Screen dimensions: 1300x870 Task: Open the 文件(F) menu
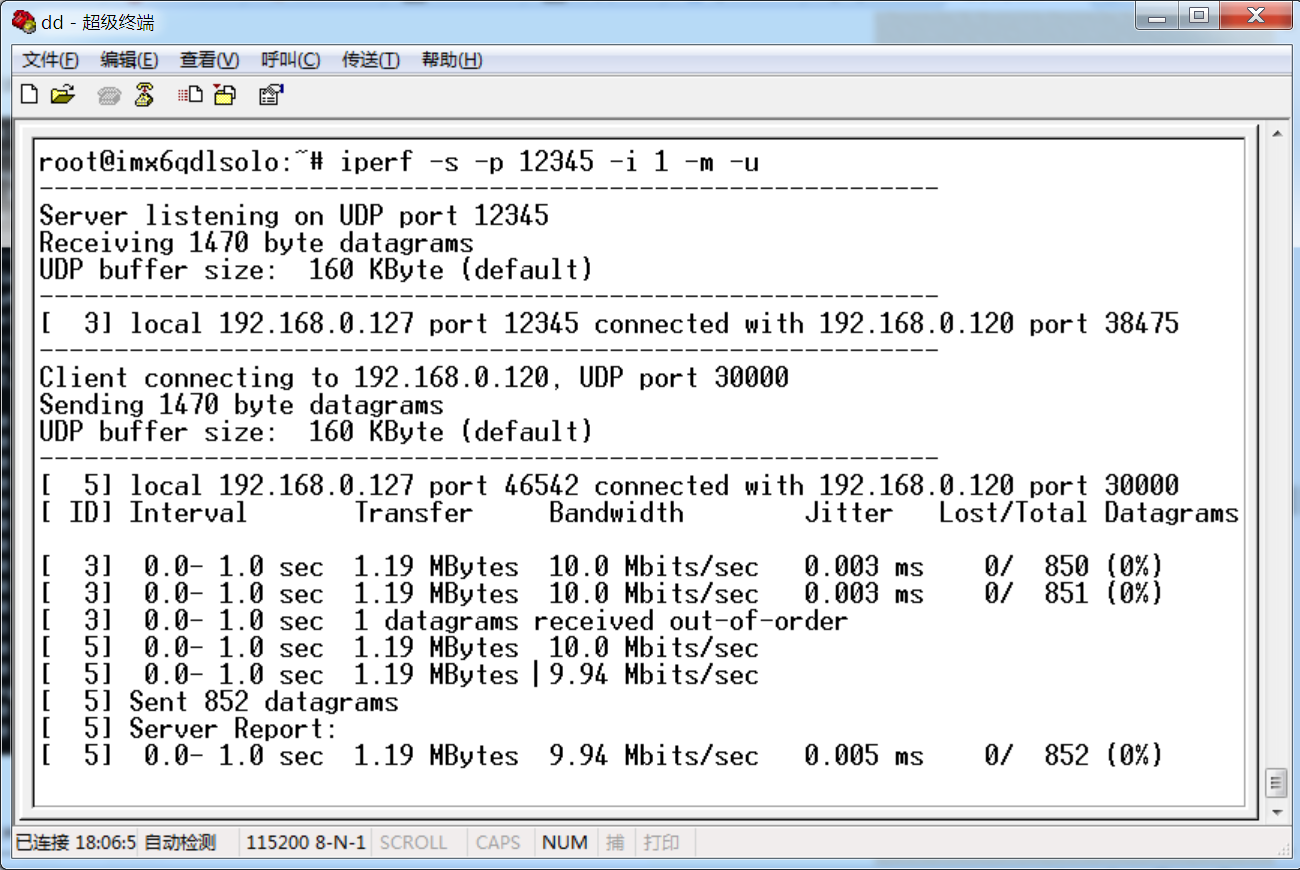(51, 60)
